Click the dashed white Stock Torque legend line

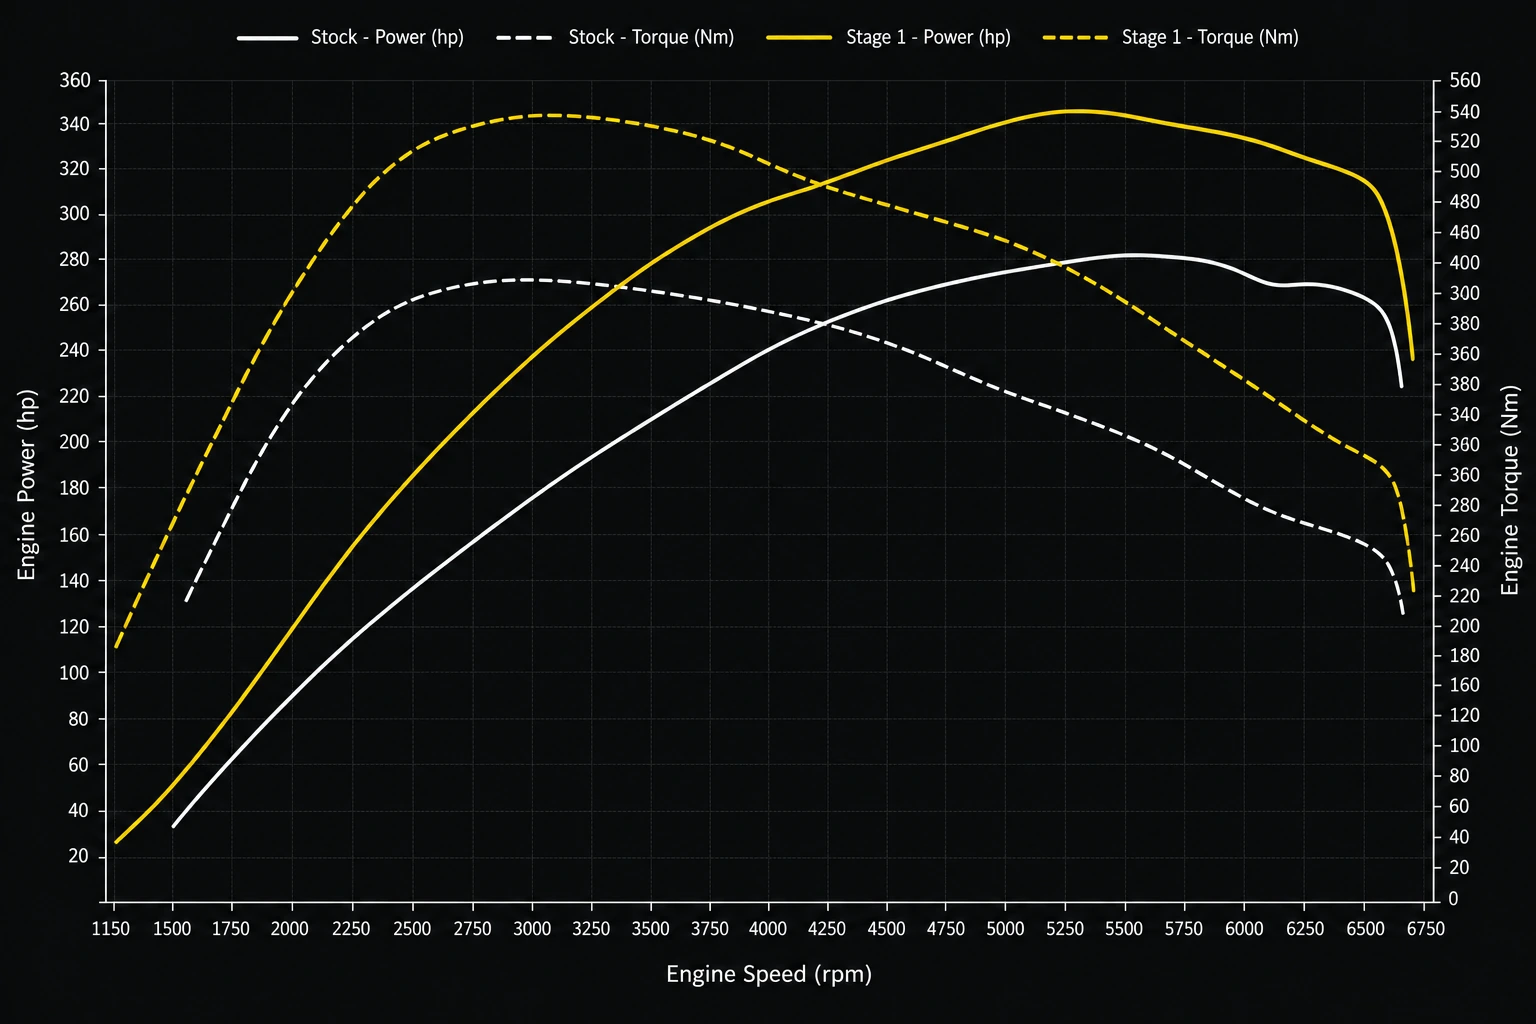click(524, 38)
